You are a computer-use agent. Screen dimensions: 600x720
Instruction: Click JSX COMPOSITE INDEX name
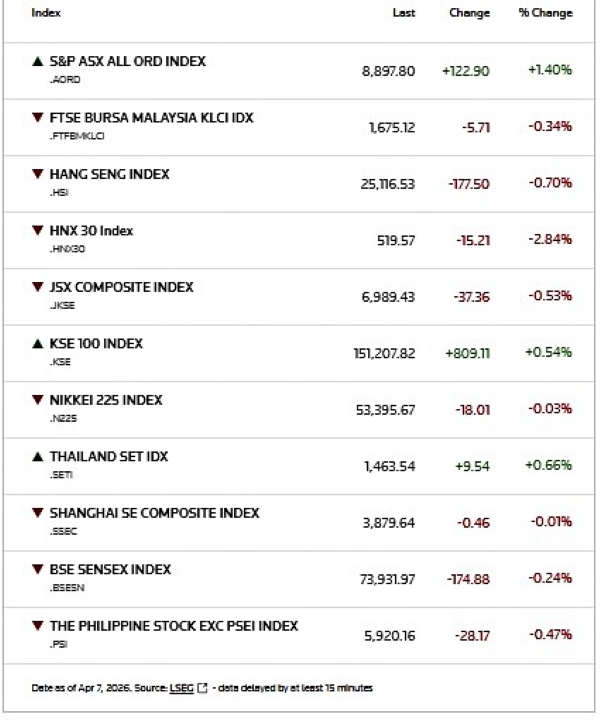pyautogui.click(x=121, y=287)
